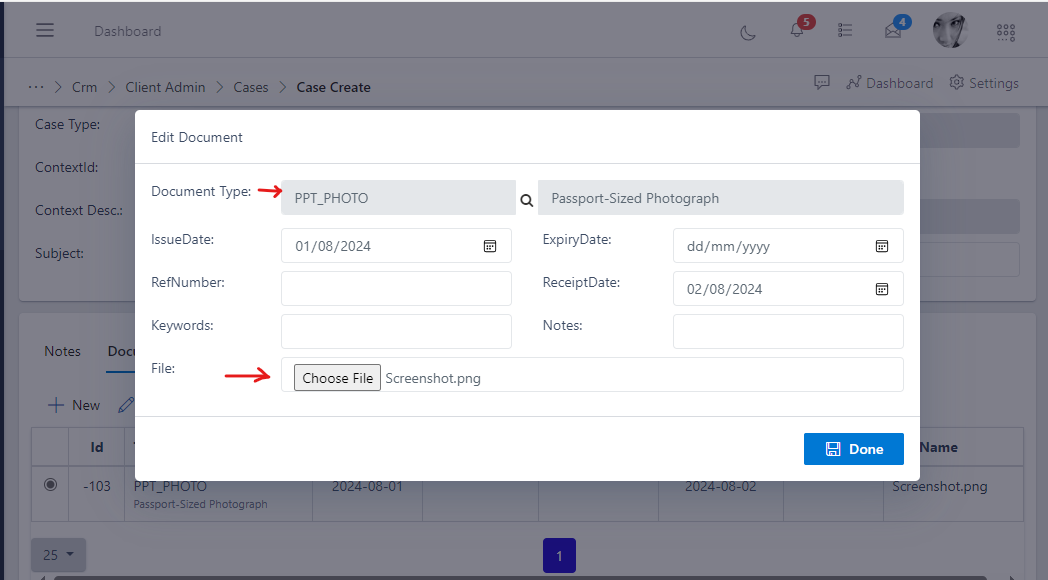
Task: Edit the selected document using the pencil icon
Action: pyautogui.click(x=125, y=404)
